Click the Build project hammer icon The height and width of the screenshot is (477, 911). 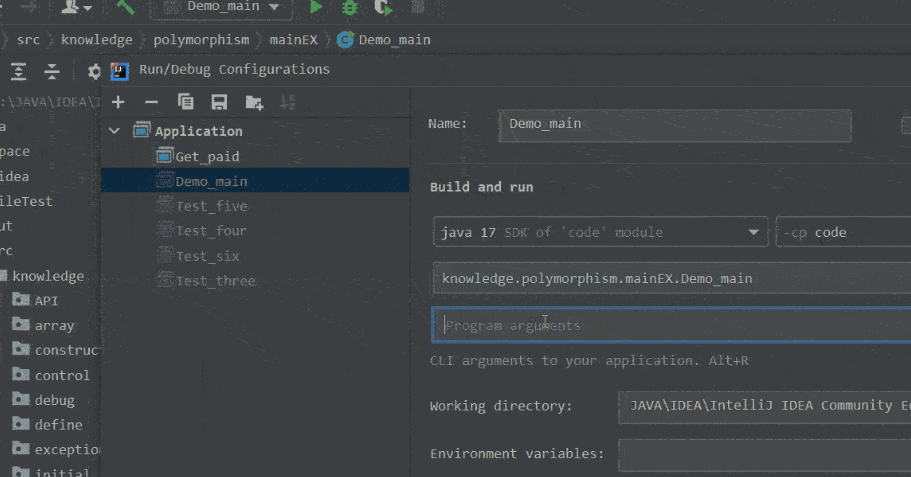coord(125,7)
